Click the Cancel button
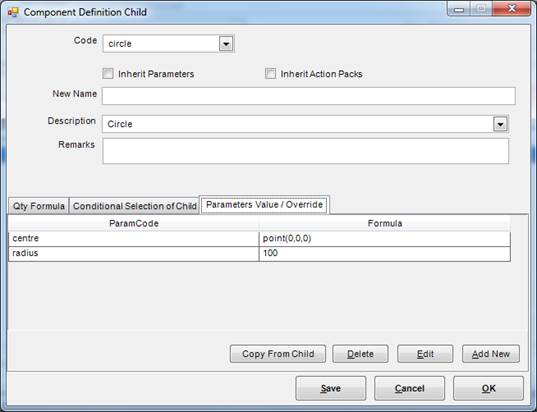Screen dimensions: 537x412 410,388
